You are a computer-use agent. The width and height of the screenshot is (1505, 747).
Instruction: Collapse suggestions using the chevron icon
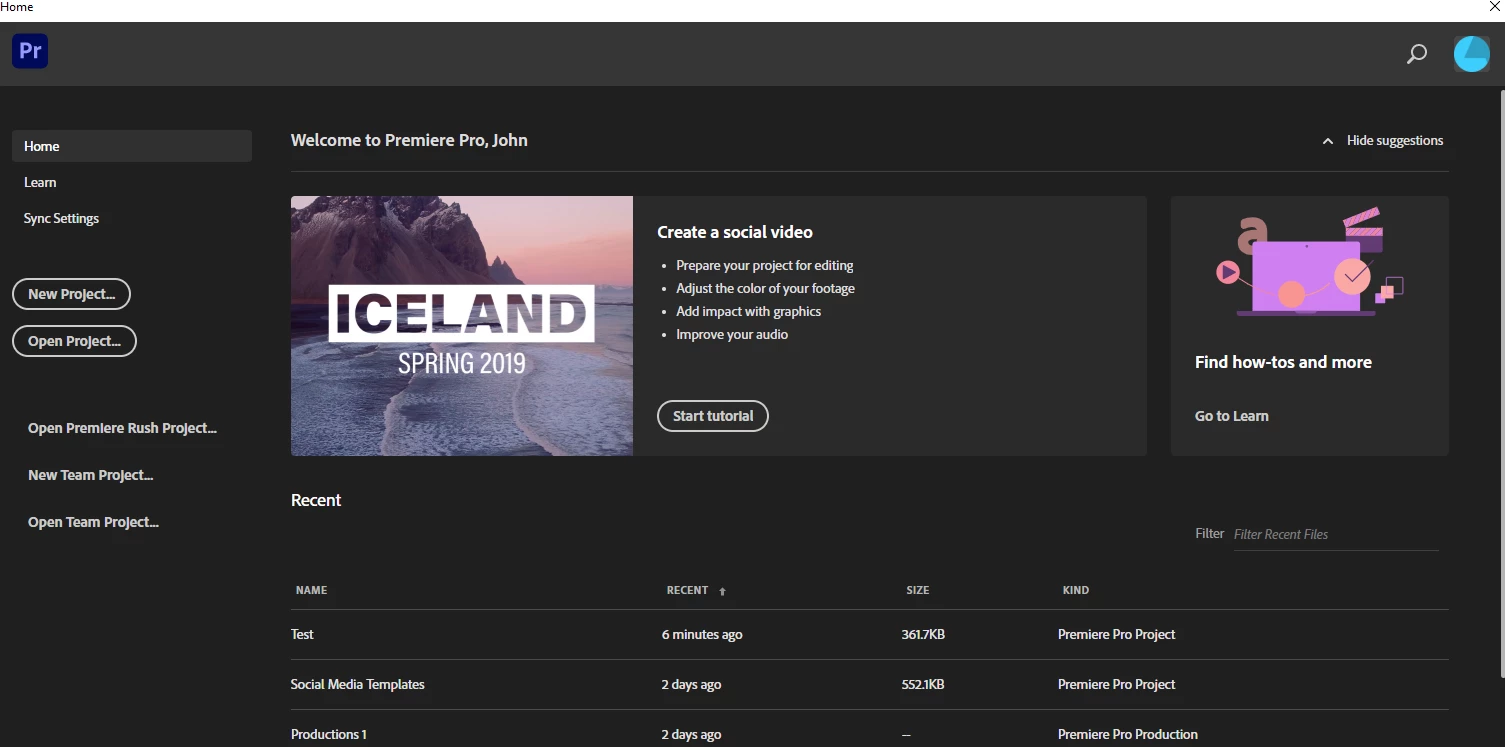click(x=1328, y=141)
